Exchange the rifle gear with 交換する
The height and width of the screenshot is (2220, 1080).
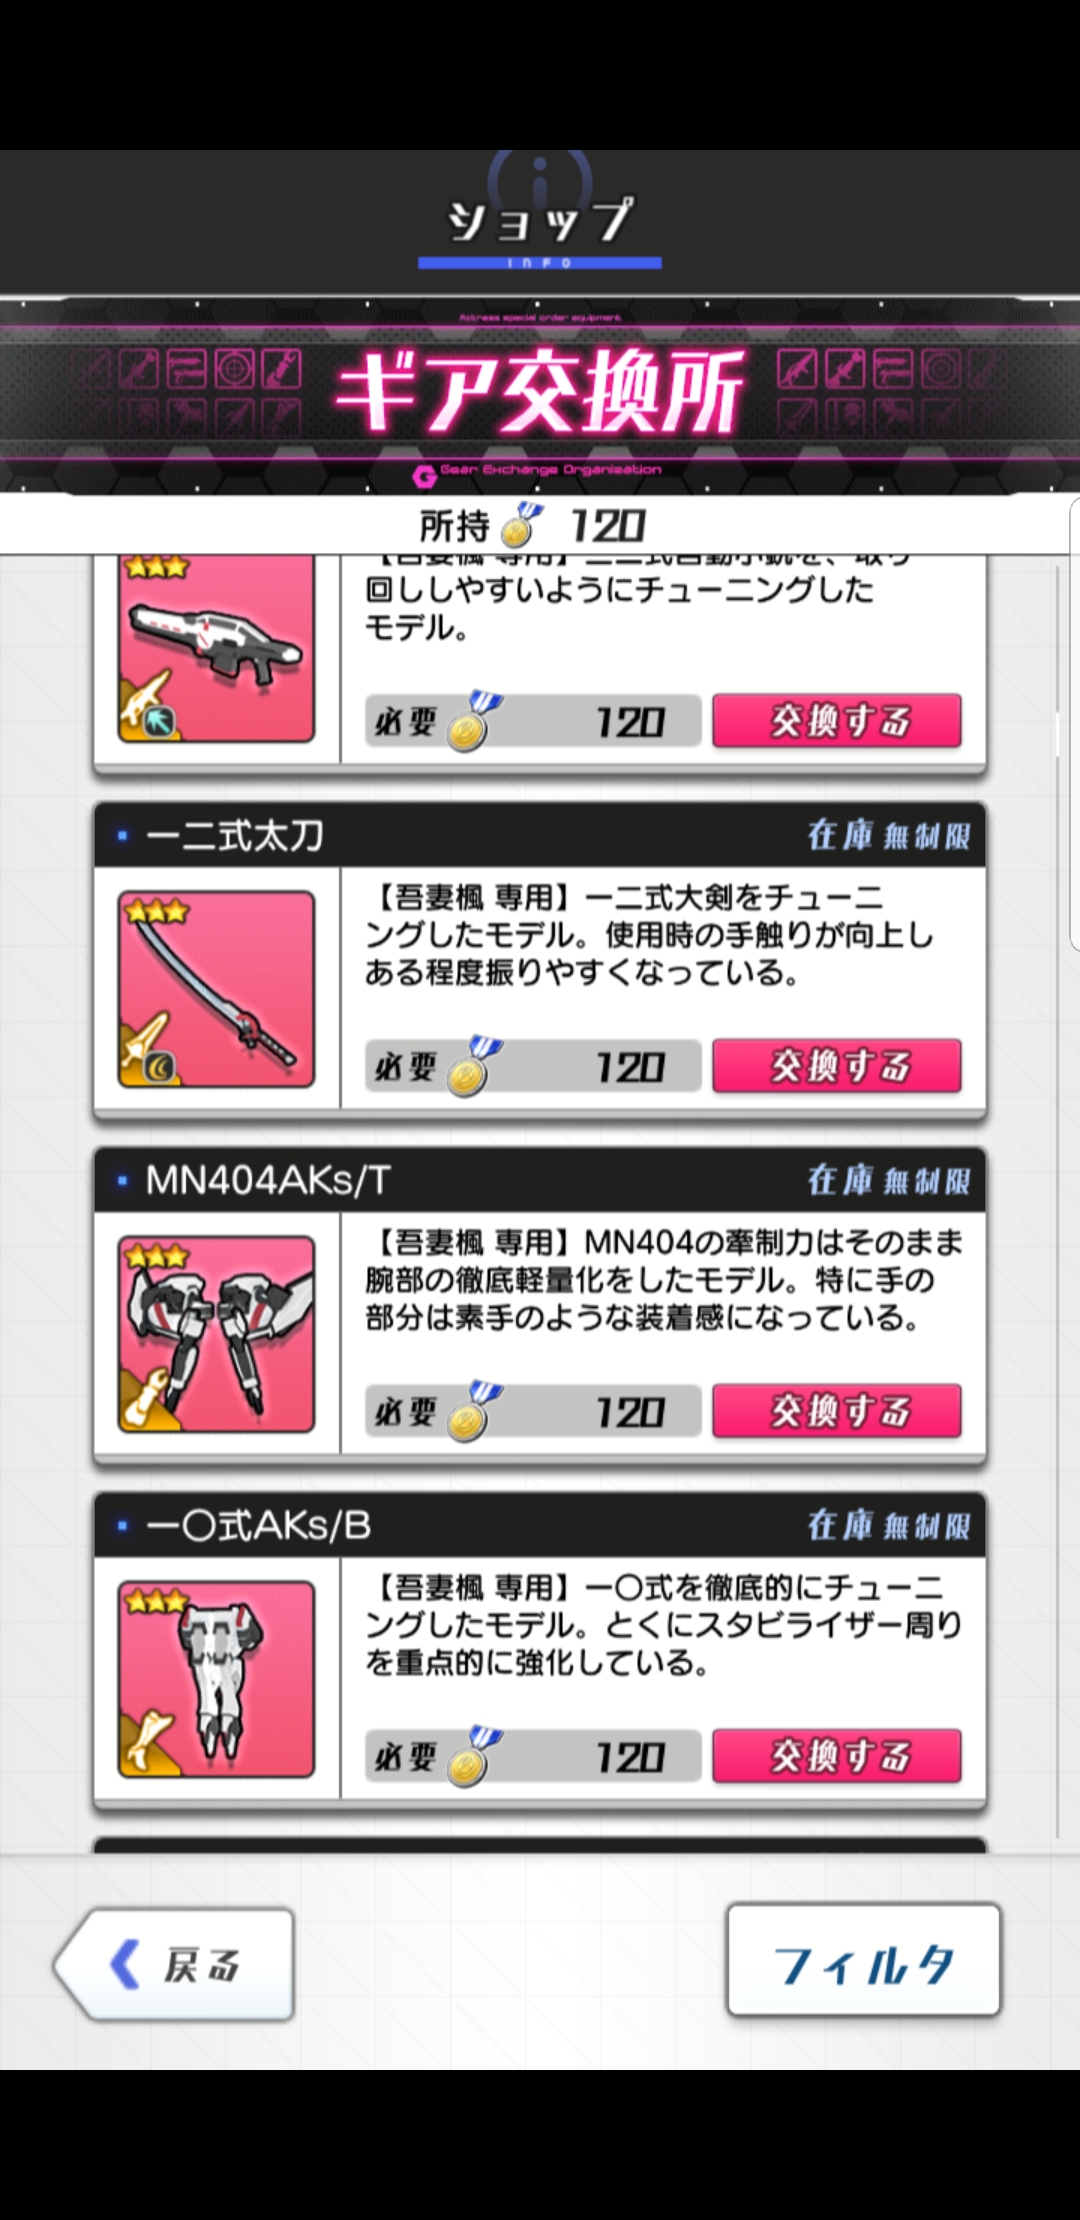(837, 721)
